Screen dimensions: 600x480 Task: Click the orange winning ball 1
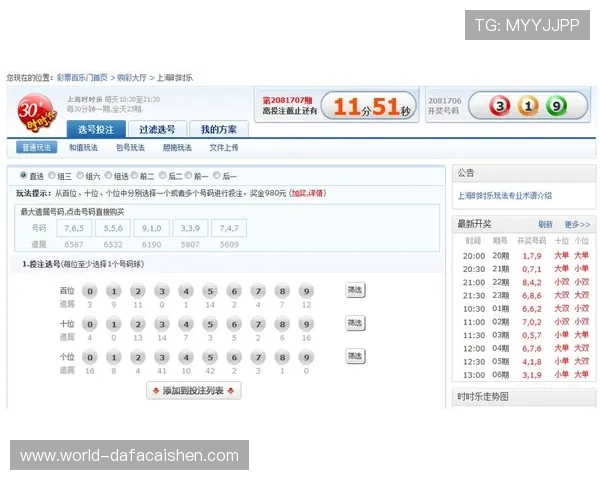coord(528,106)
